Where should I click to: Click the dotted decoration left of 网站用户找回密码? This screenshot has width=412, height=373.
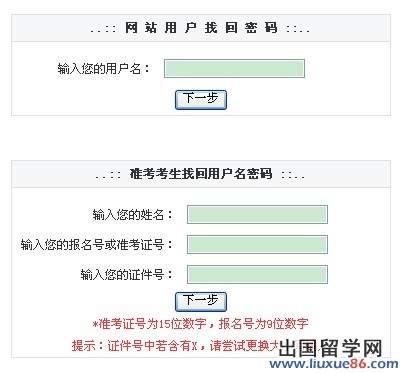[x=103, y=29]
